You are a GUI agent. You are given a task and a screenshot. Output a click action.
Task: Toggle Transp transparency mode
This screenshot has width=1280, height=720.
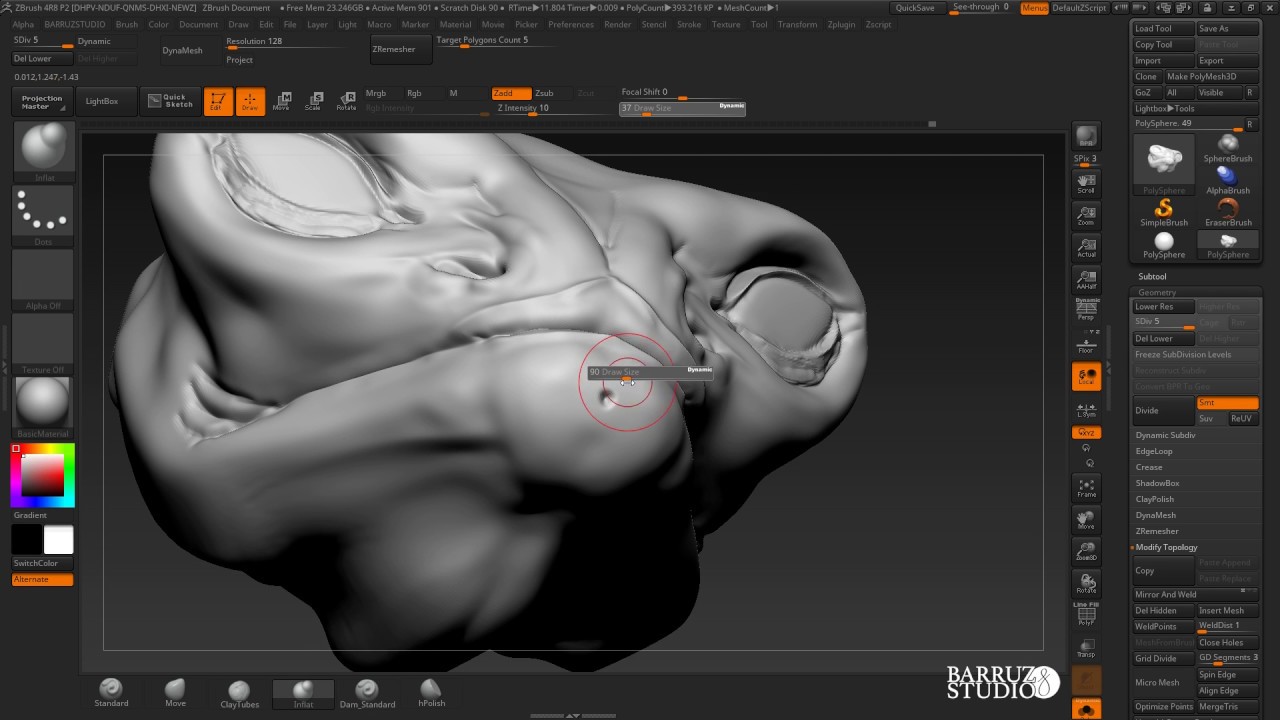[x=1086, y=648]
